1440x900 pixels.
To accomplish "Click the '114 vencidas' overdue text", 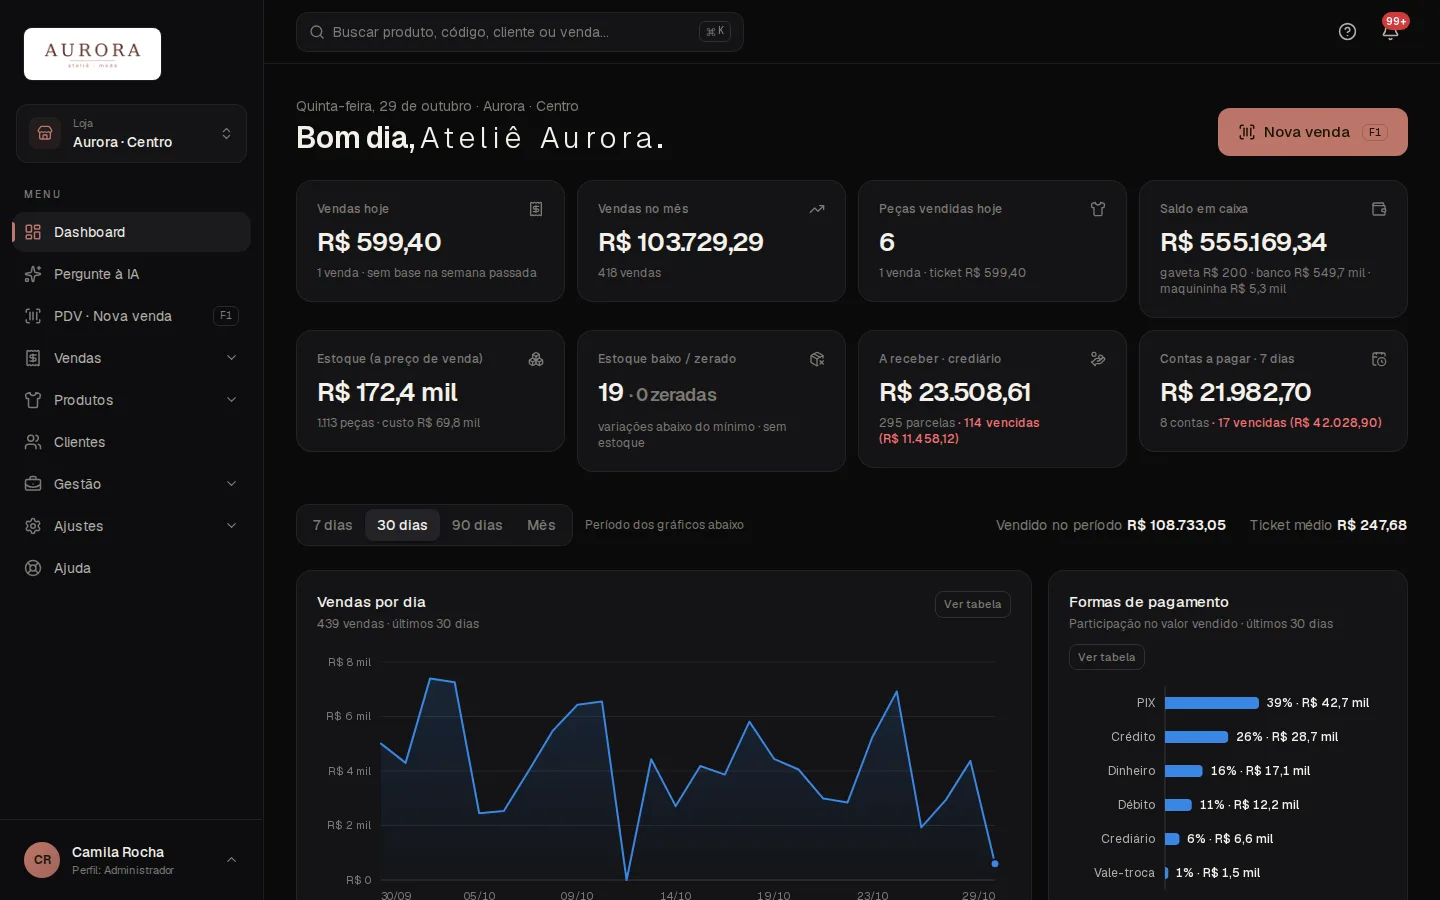I will coord(1001,423).
